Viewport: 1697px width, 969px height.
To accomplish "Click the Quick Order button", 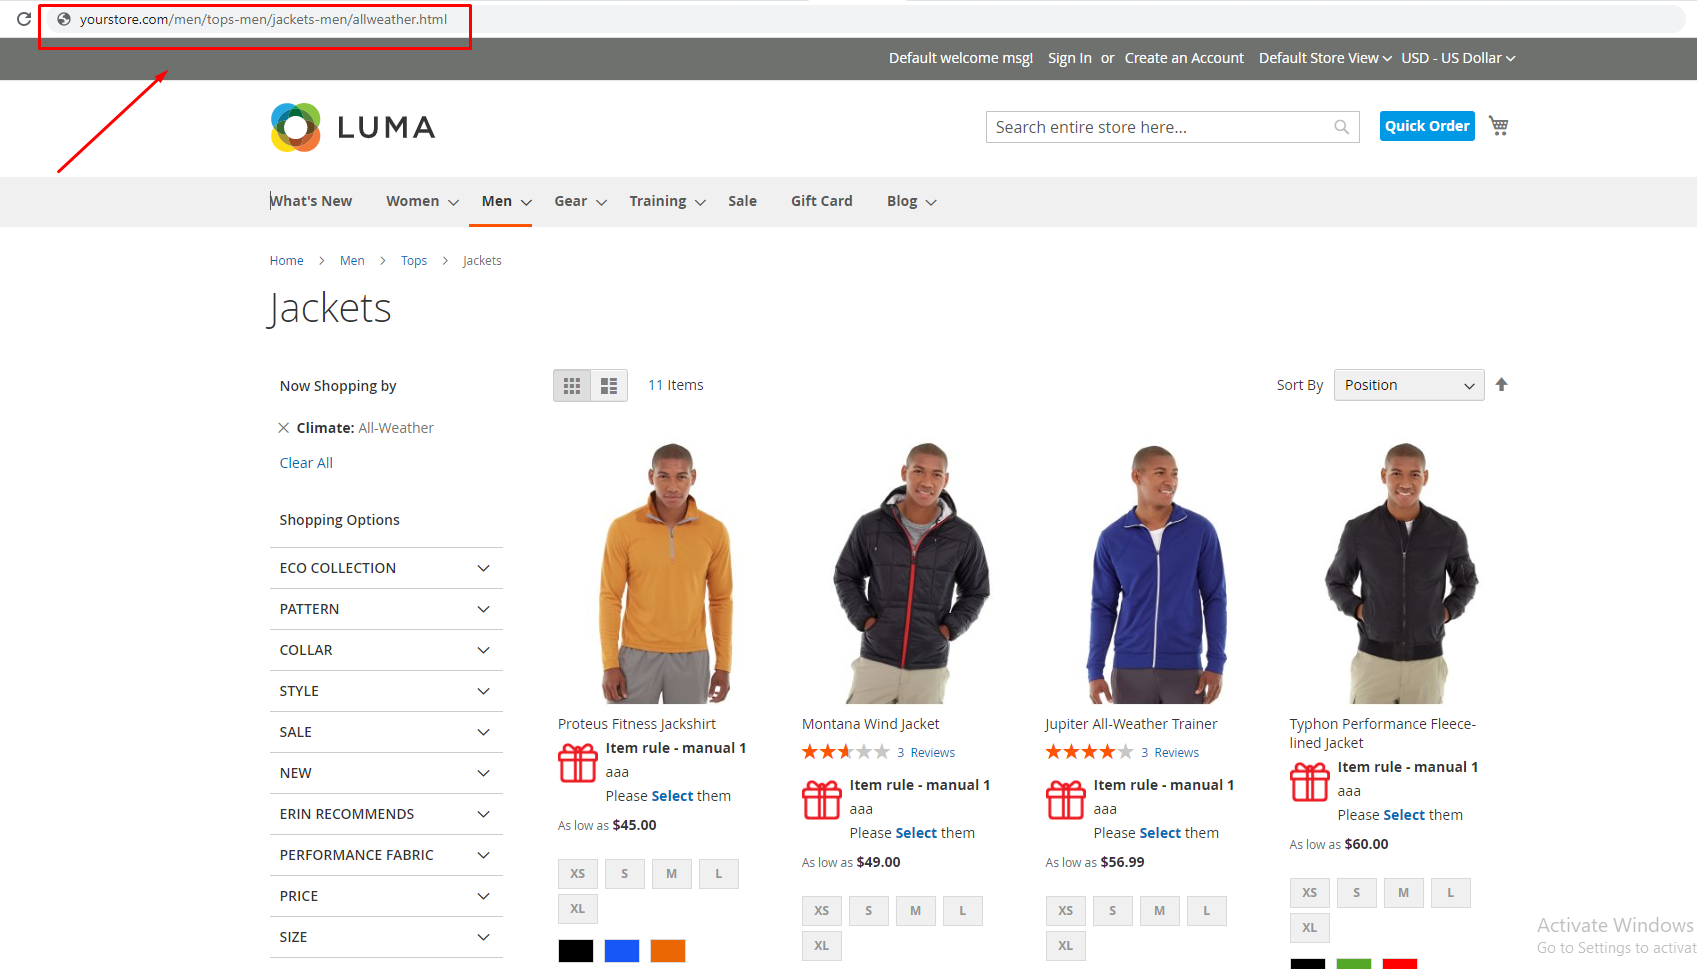I will [x=1427, y=126].
